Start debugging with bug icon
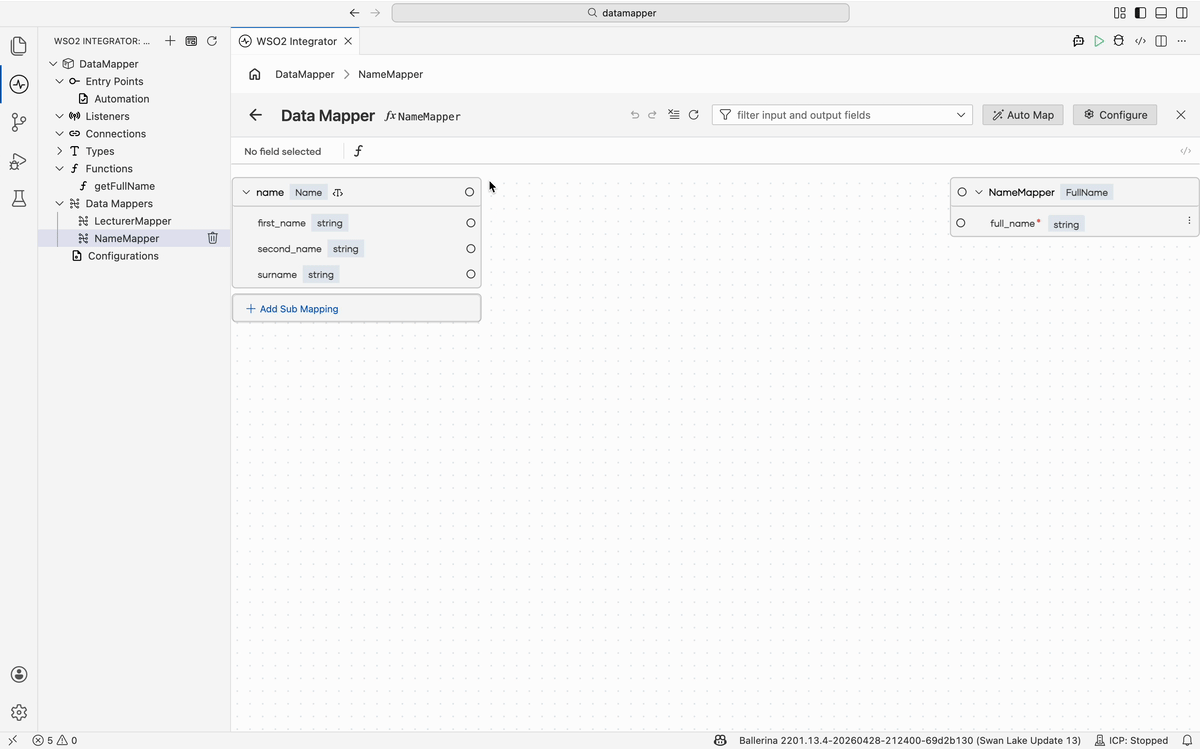Screen dimensions: 1200x749 pyautogui.click(x=1119, y=41)
